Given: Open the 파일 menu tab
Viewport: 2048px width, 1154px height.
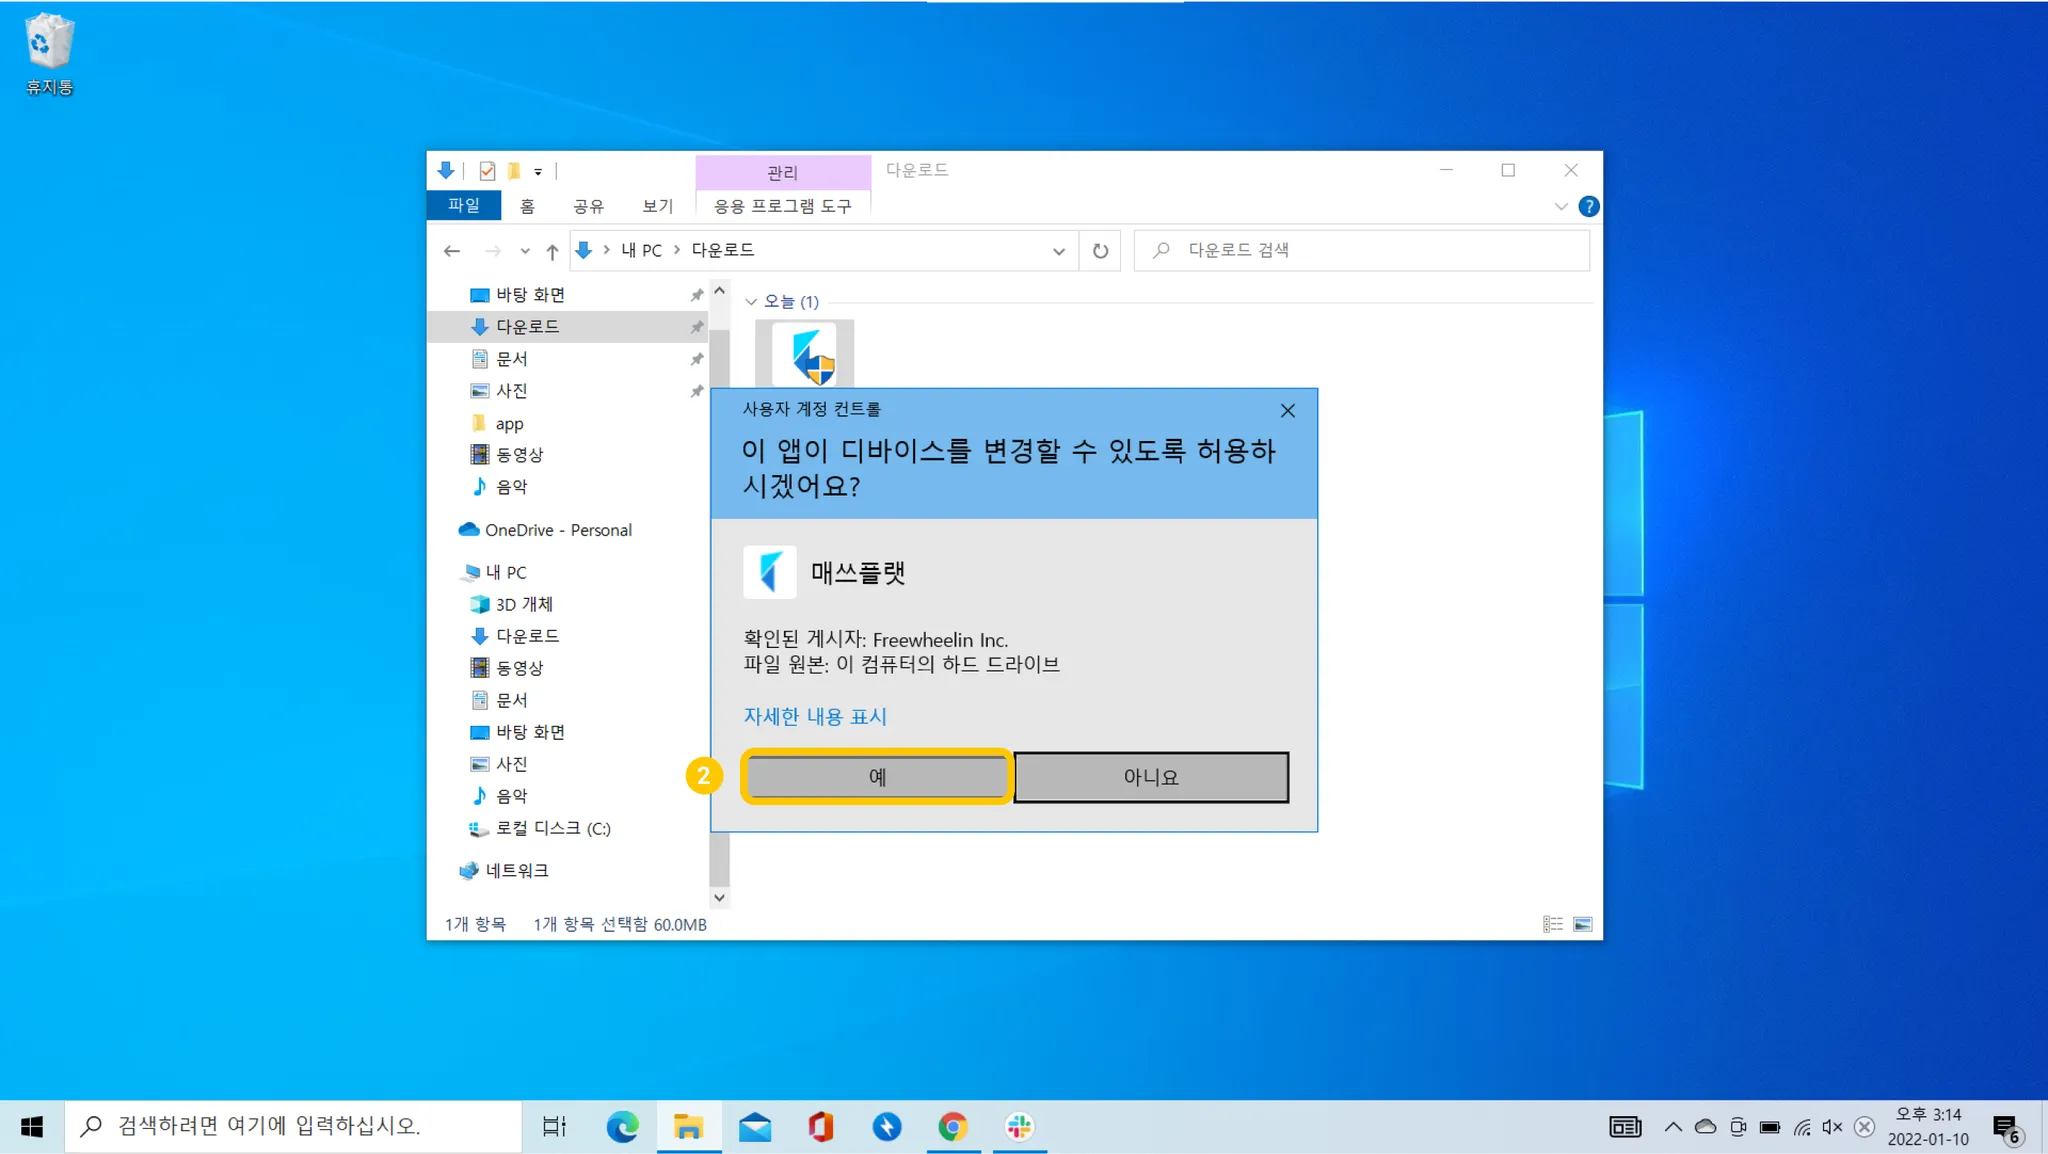Looking at the screenshot, I should 463,205.
